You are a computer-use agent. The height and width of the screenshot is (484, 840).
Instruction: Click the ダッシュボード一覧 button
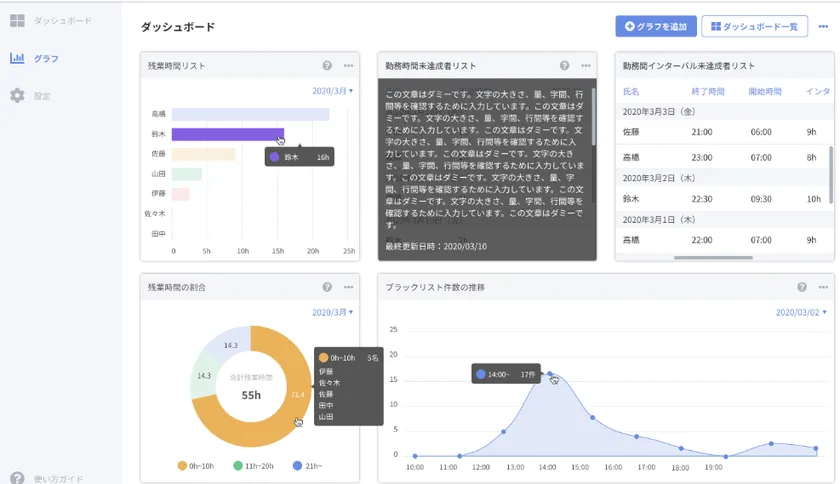(x=754, y=27)
